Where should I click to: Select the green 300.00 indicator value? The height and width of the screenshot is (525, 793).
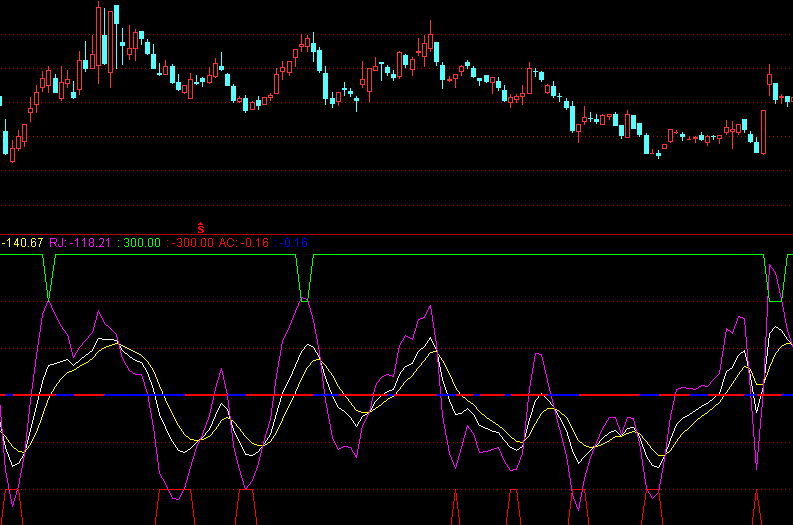[x=141, y=243]
